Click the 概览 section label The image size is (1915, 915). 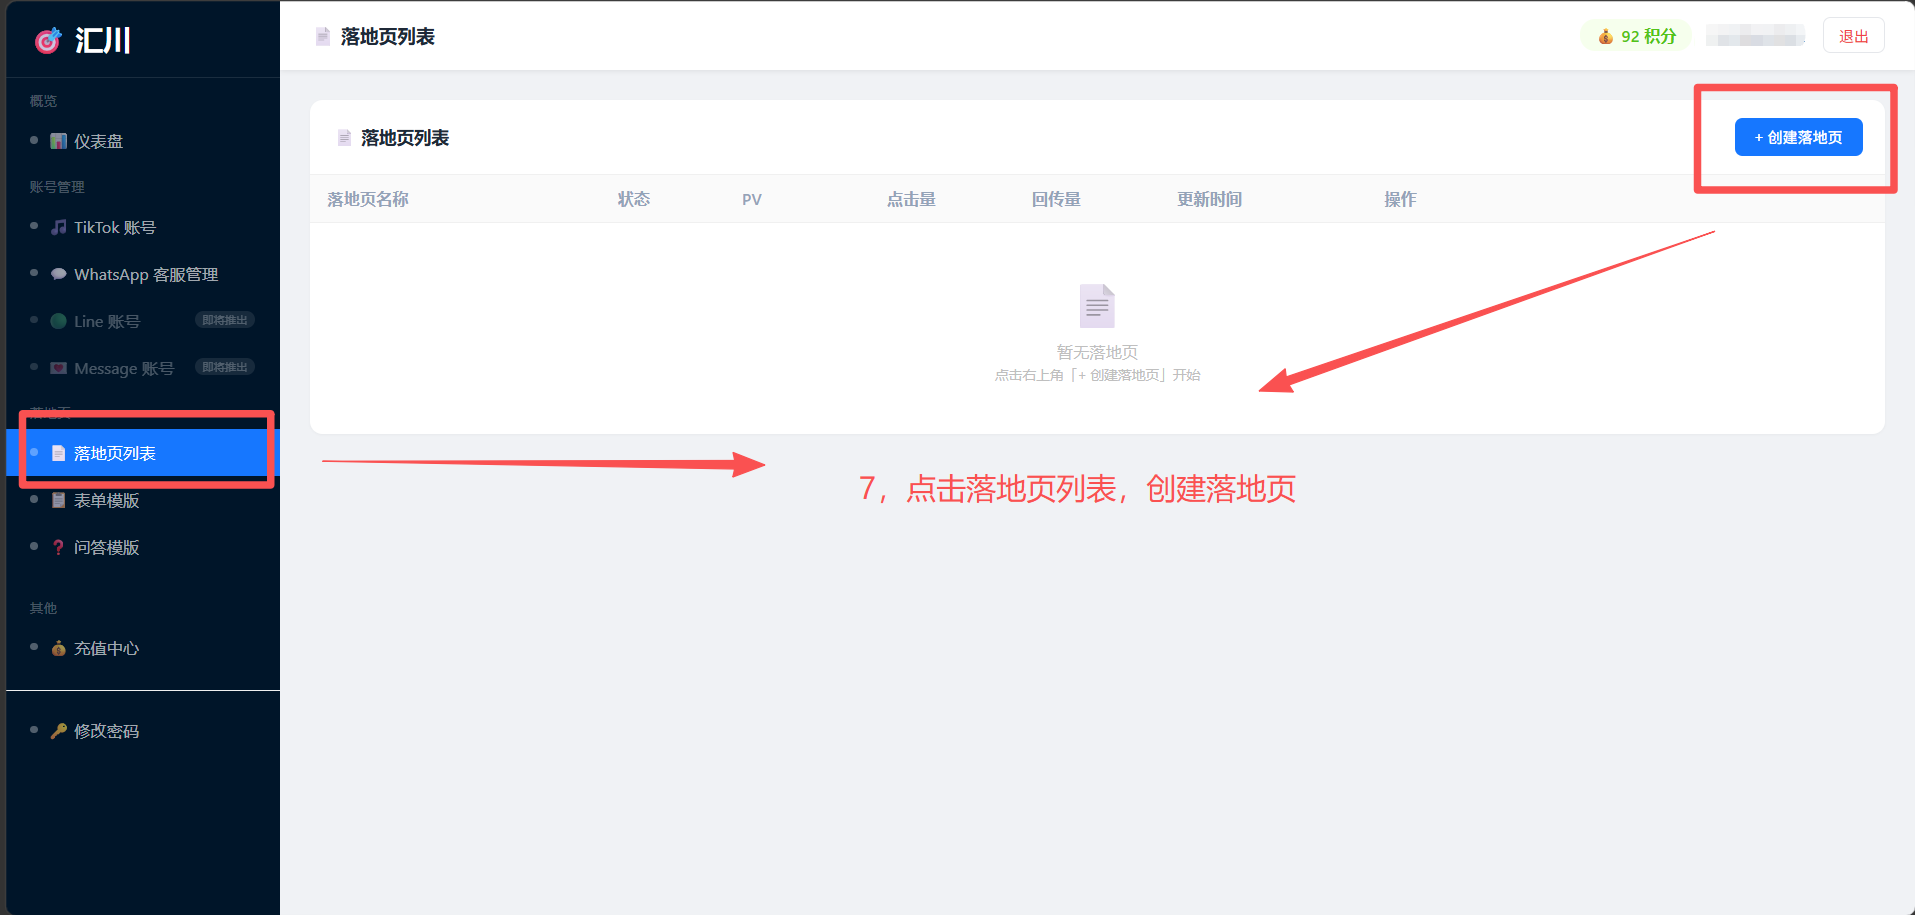click(x=43, y=101)
